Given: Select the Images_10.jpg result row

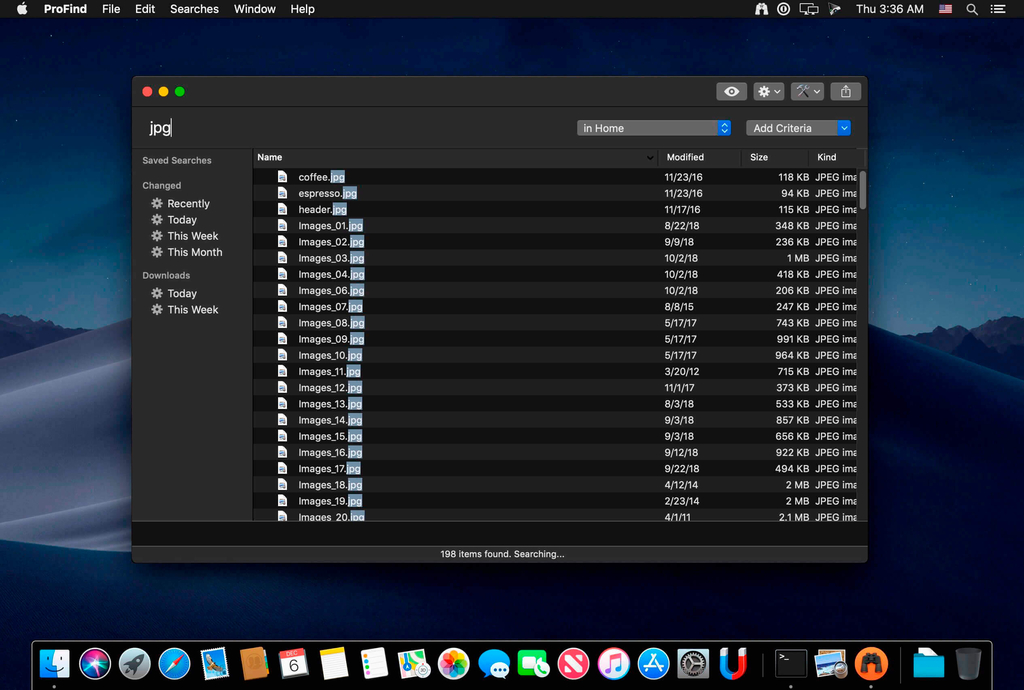Looking at the screenshot, I should pyautogui.click(x=330, y=356).
